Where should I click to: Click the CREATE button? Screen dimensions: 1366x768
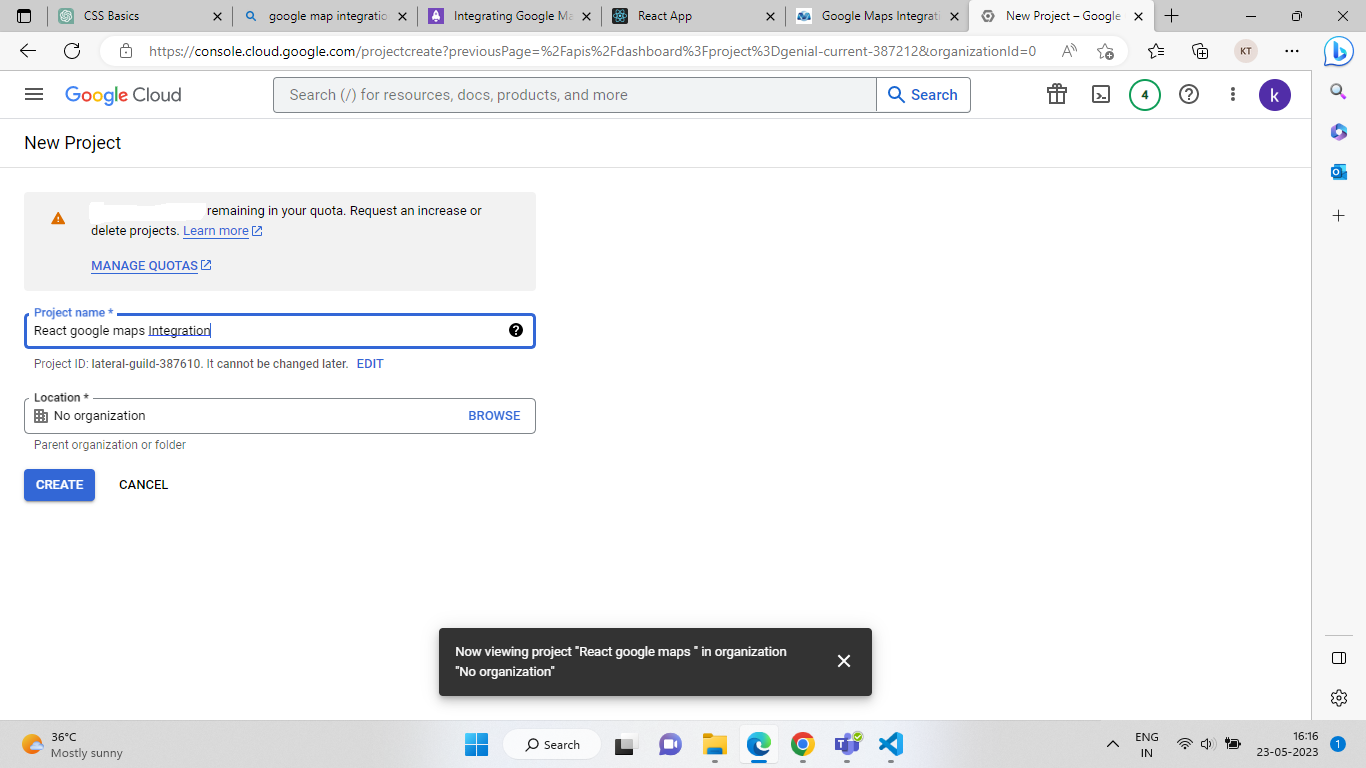click(x=59, y=485)
